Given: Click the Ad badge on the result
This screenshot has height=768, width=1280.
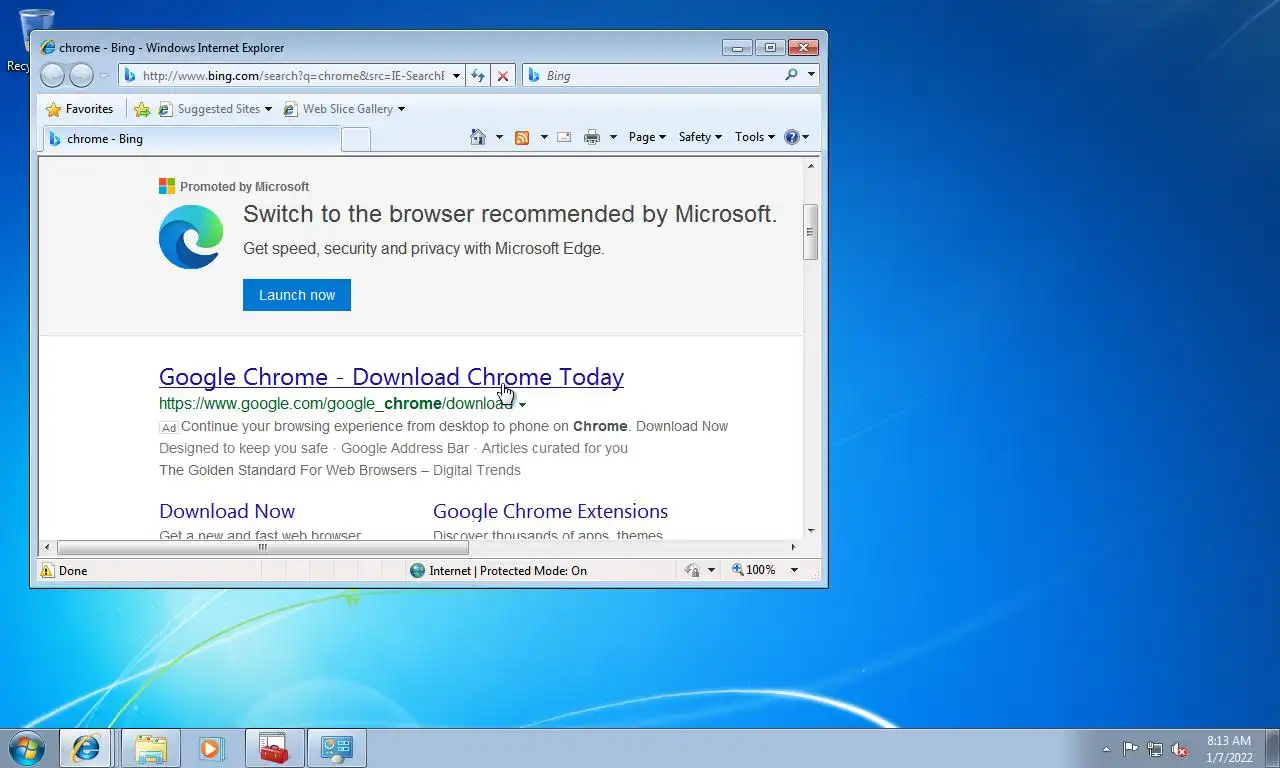Looking at the screenshot, I should [x=169, y=427].
